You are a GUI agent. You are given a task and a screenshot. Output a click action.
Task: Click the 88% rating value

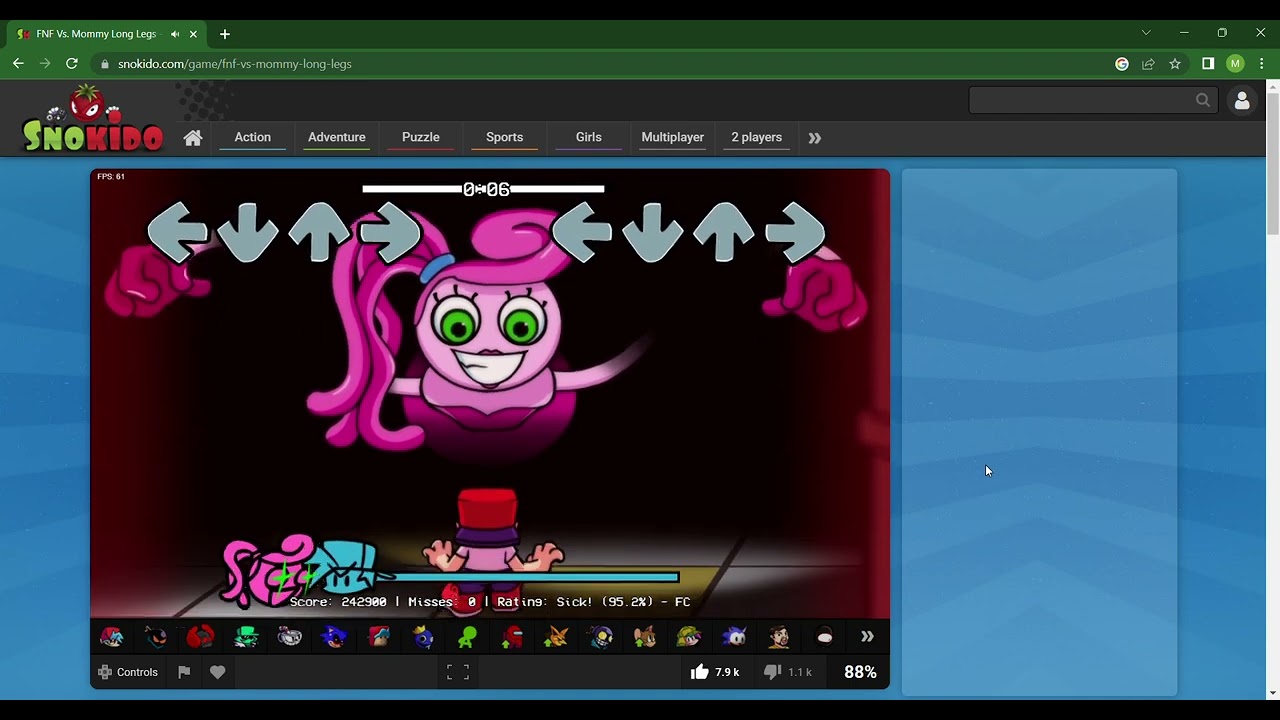[x=860, y=672]
